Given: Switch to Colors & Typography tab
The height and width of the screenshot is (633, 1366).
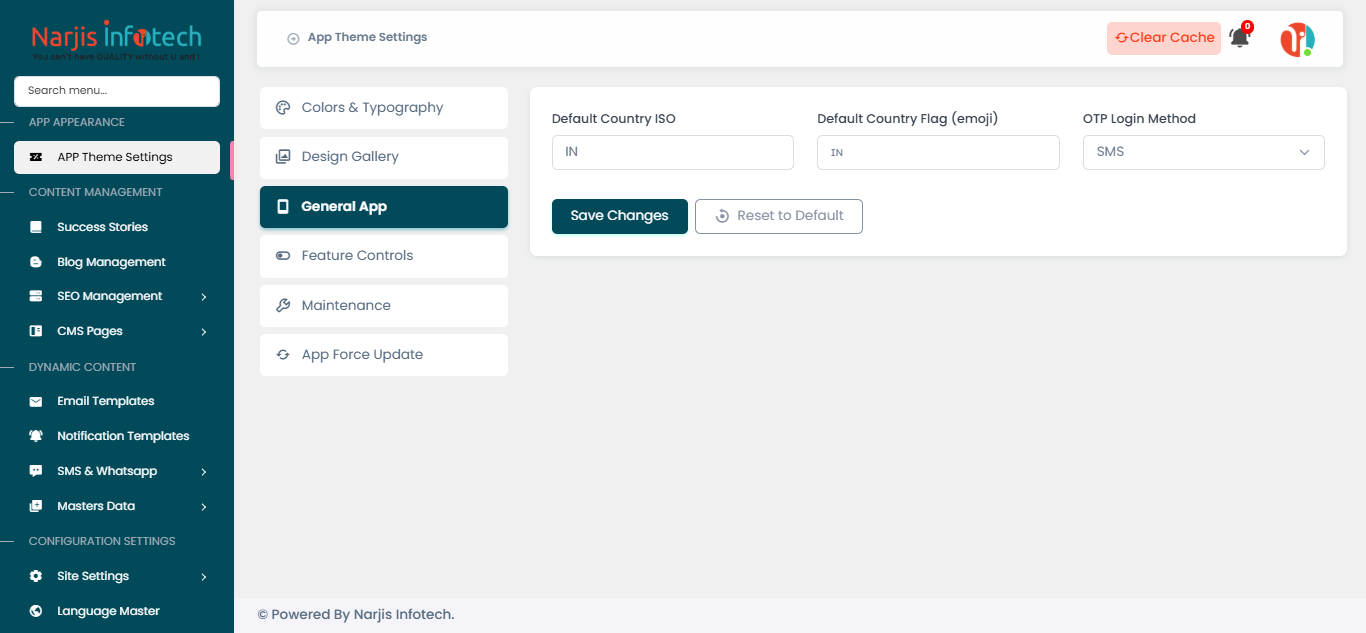Looking at the screenshot, I should tap(384, 108).
